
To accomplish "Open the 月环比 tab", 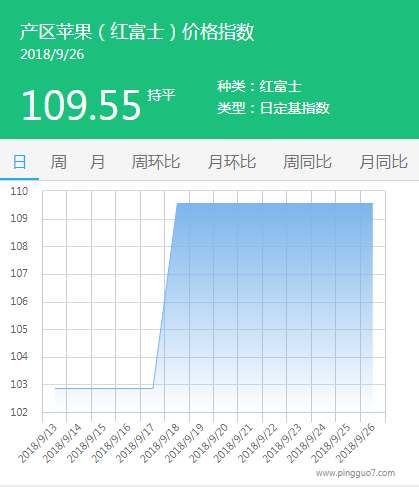I will click(x=232, y=162).
